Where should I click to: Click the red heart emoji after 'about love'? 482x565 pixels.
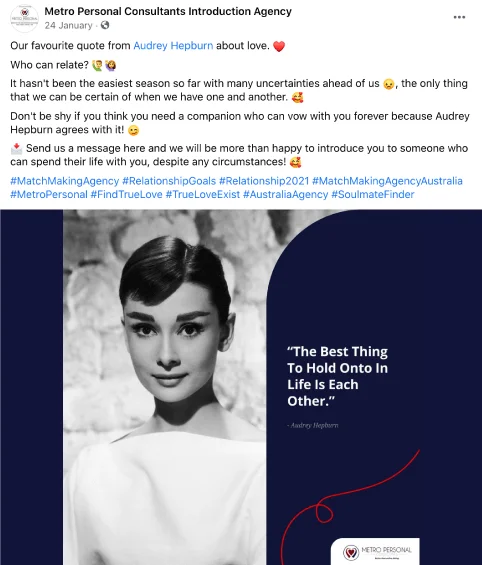point(279,46)
